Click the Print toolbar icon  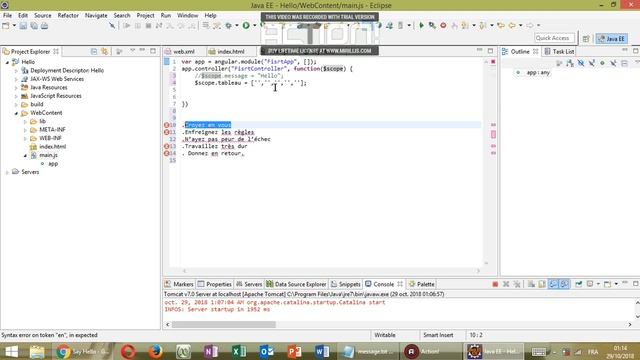44,26
